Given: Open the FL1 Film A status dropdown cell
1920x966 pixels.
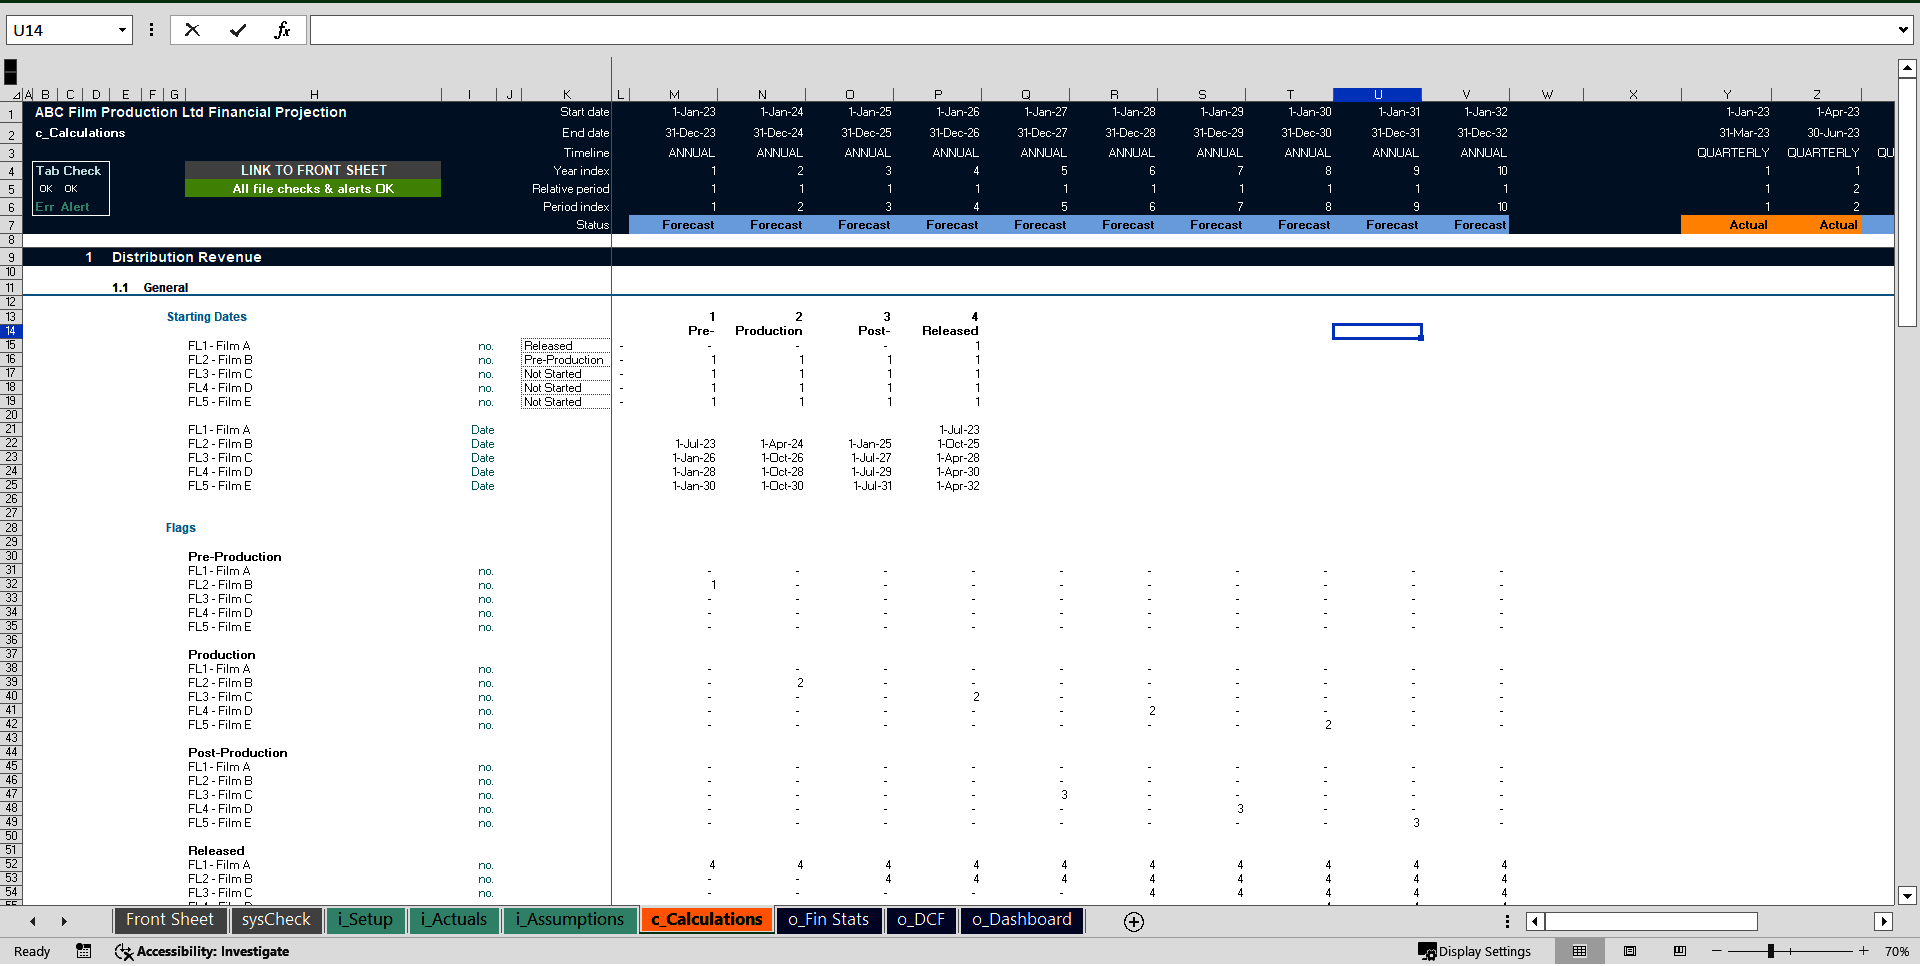Looking at the screenshot, I should [x=565, y=346].
